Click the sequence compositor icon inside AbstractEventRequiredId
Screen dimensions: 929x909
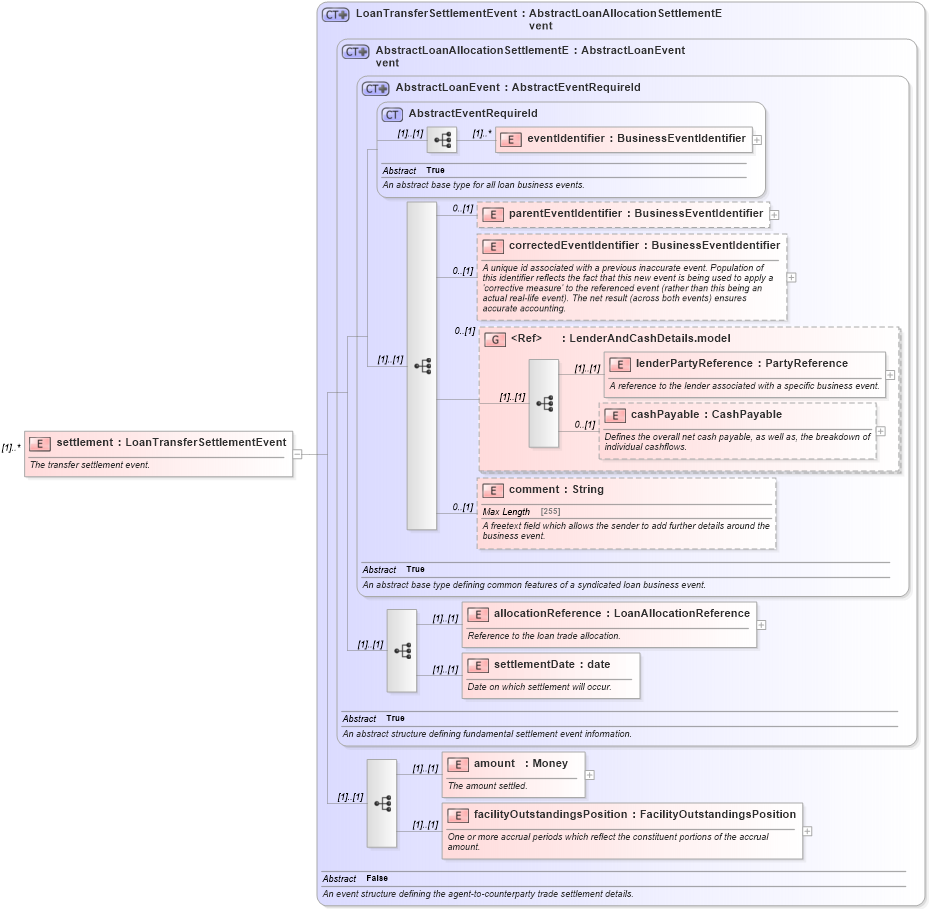tap(440, 140)
